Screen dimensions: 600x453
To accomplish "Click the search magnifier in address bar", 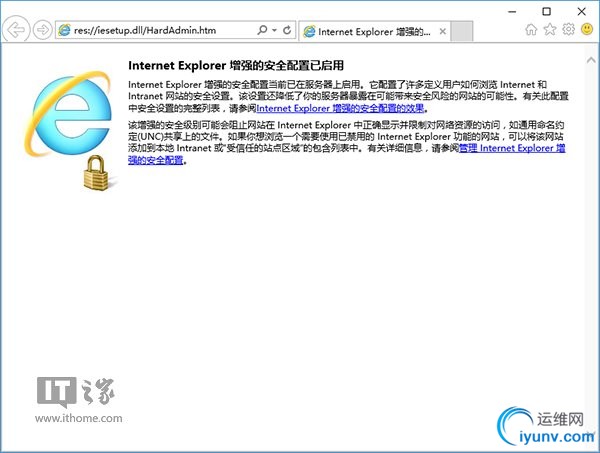I will pyautogui.click(x=262, y=29).
